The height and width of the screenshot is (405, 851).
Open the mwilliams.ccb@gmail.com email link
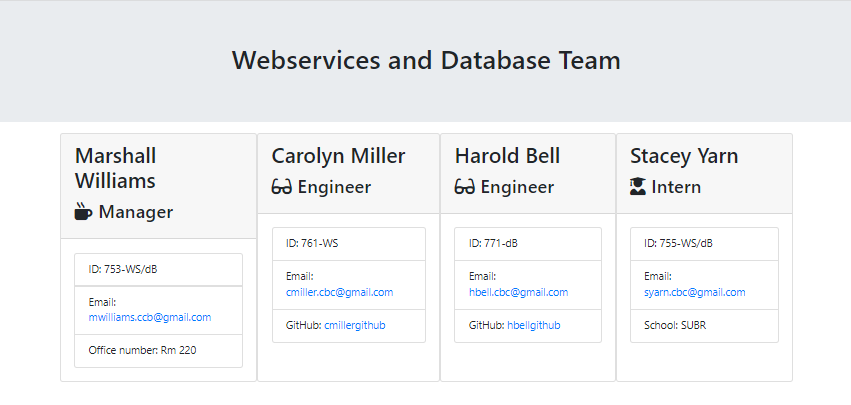[150, 317]
